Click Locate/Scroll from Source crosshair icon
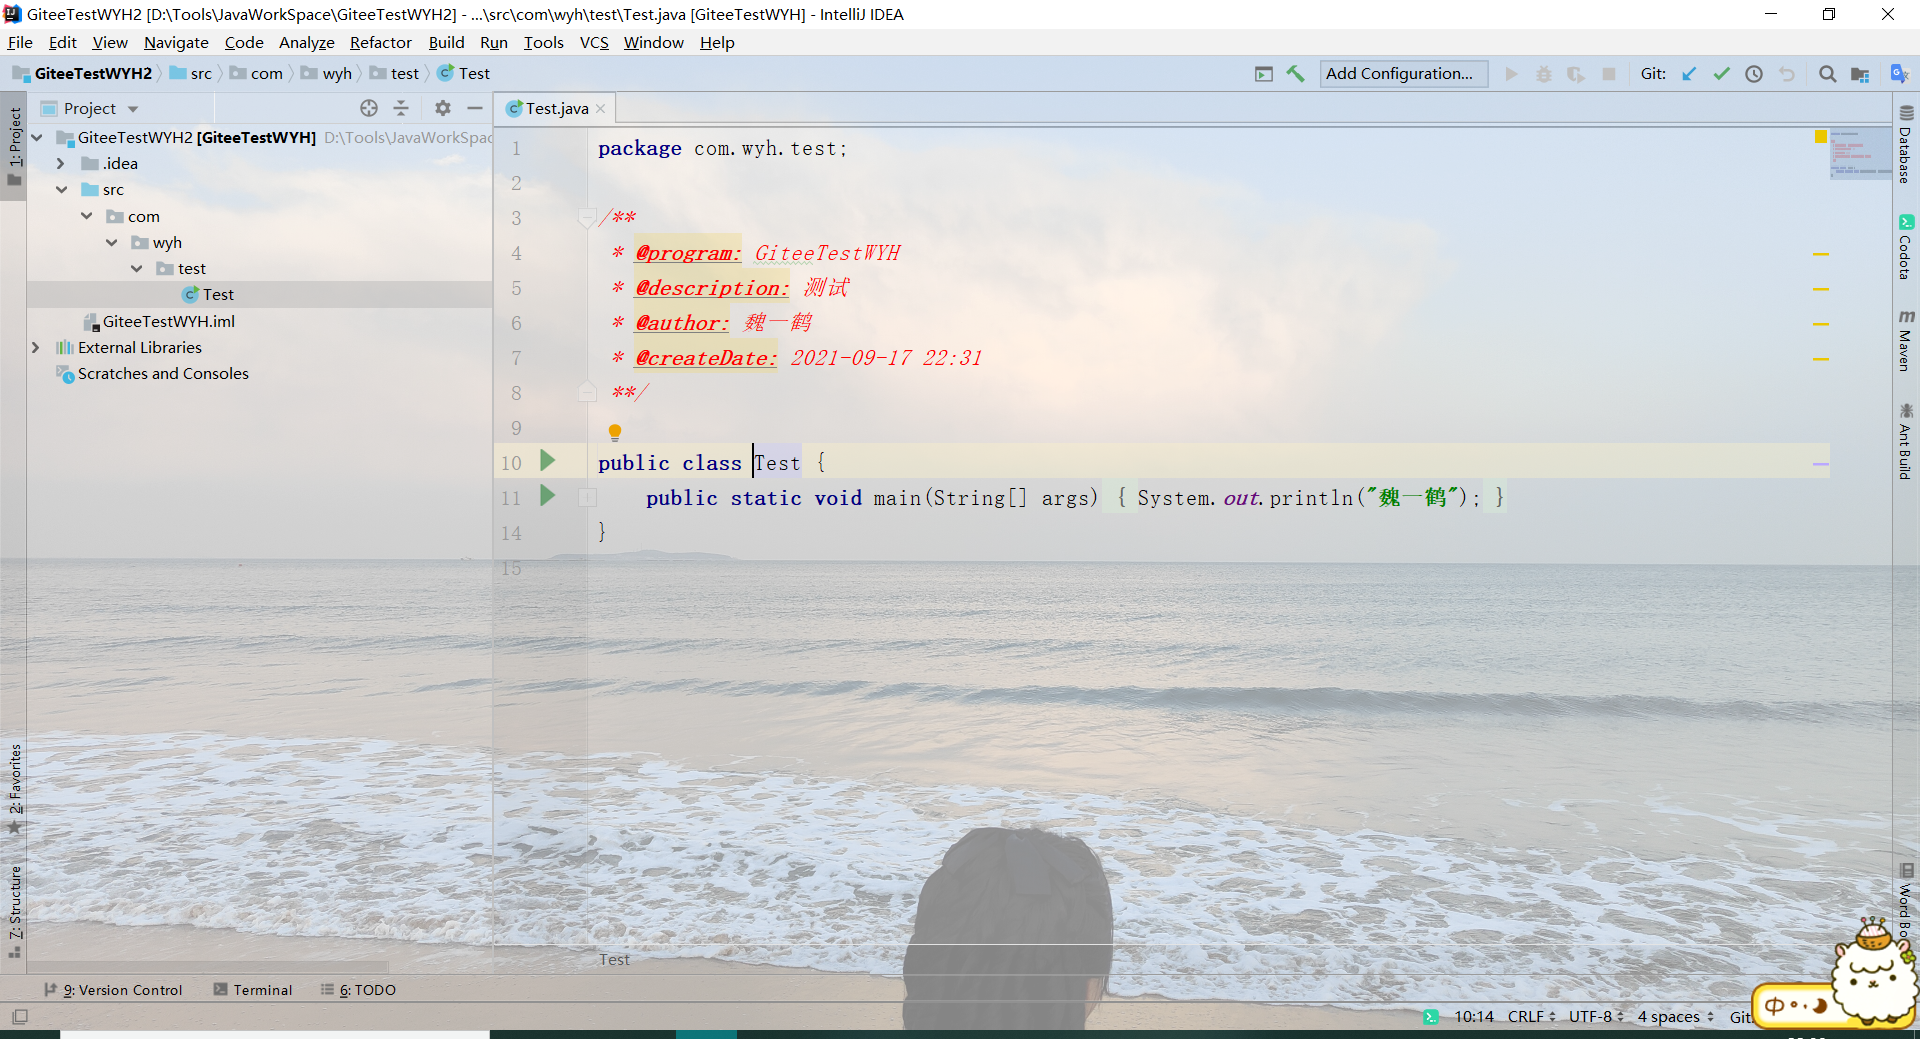The width and height of the screenshot is (1920, 1039). click(369, 108)
